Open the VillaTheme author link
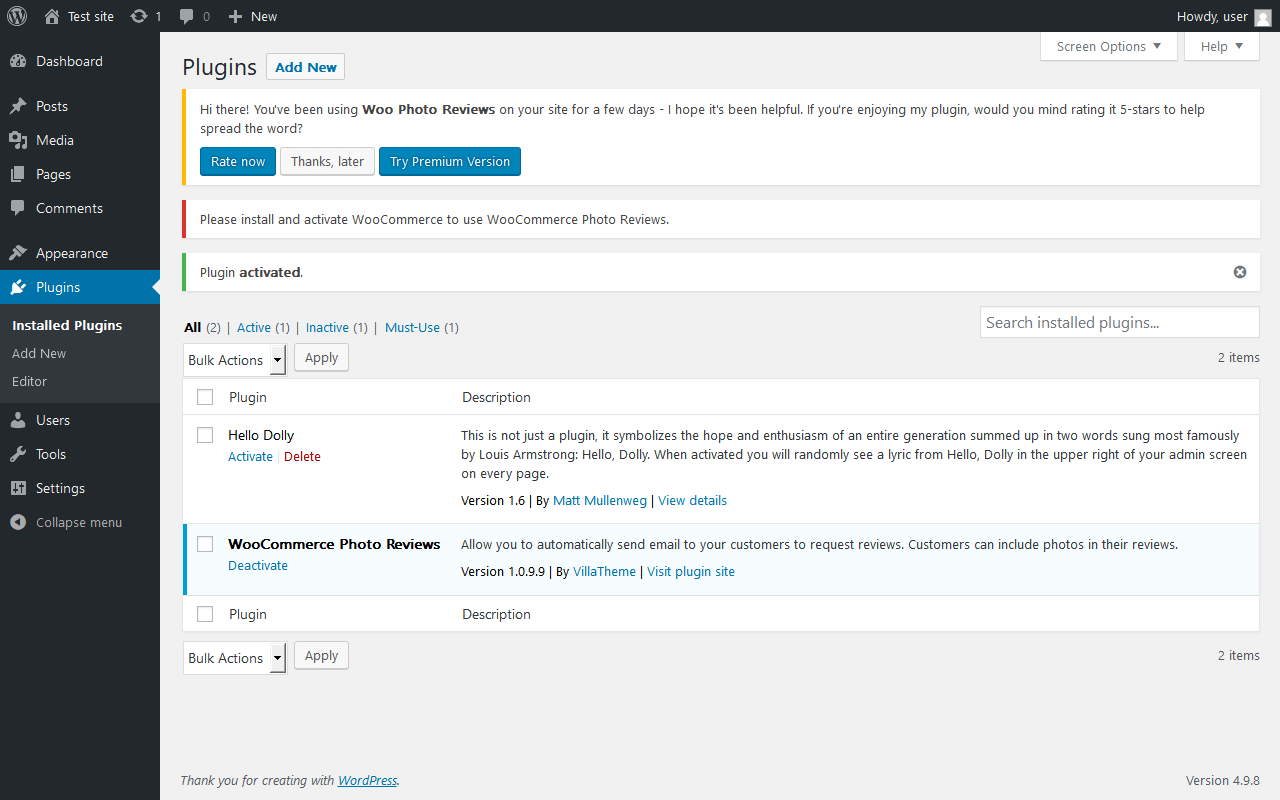The height and width of the screenshot is (800, 1280). [x=604, y=572]
